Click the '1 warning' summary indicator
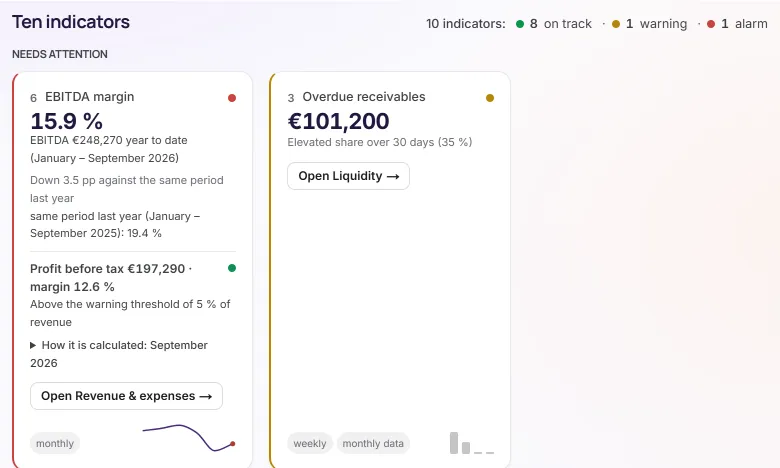 pyautogui.click(x=650, y=24)
